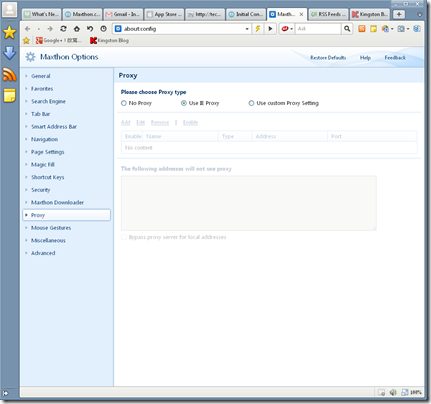
Task: Open the General options section
Action: [41, 76]
